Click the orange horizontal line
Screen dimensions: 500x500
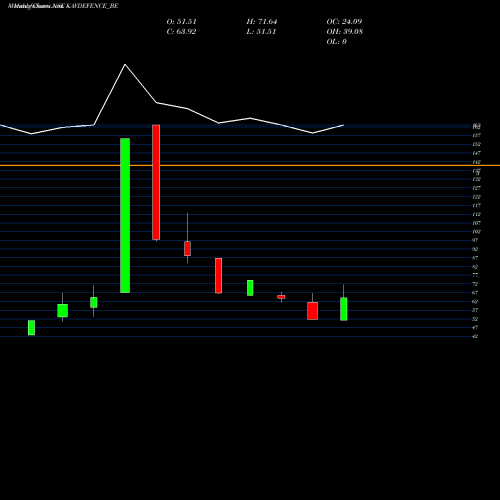(x=250, y=165)
